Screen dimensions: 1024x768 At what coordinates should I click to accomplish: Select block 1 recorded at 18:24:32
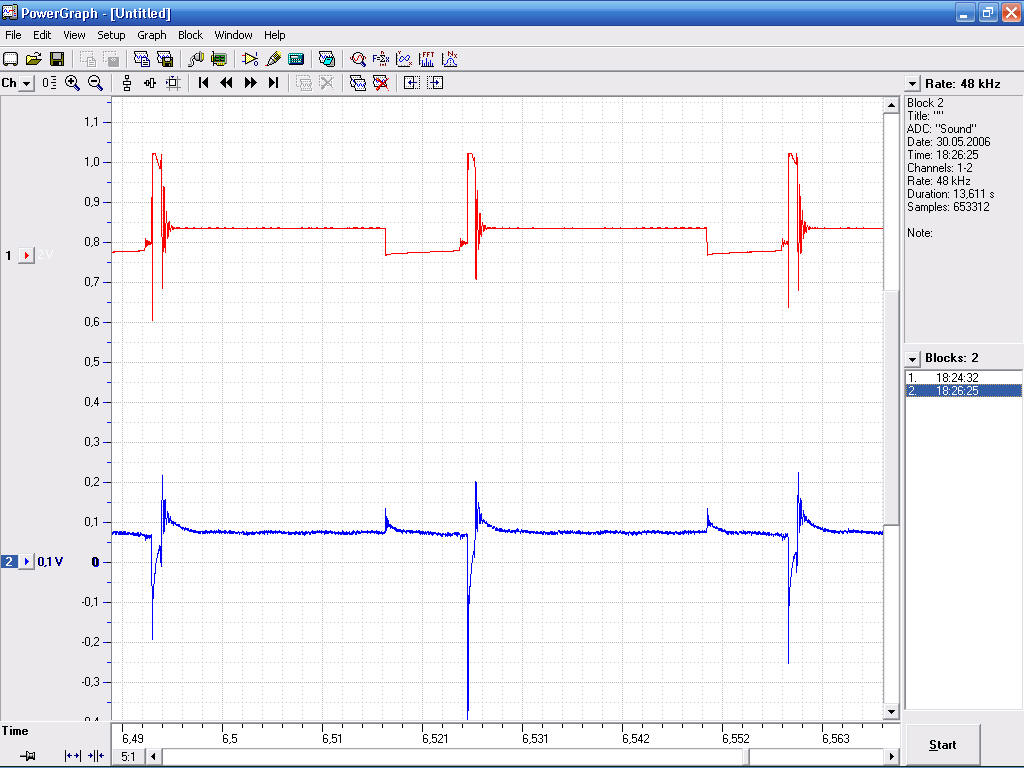pyautogui.click(x=963, y=377)
